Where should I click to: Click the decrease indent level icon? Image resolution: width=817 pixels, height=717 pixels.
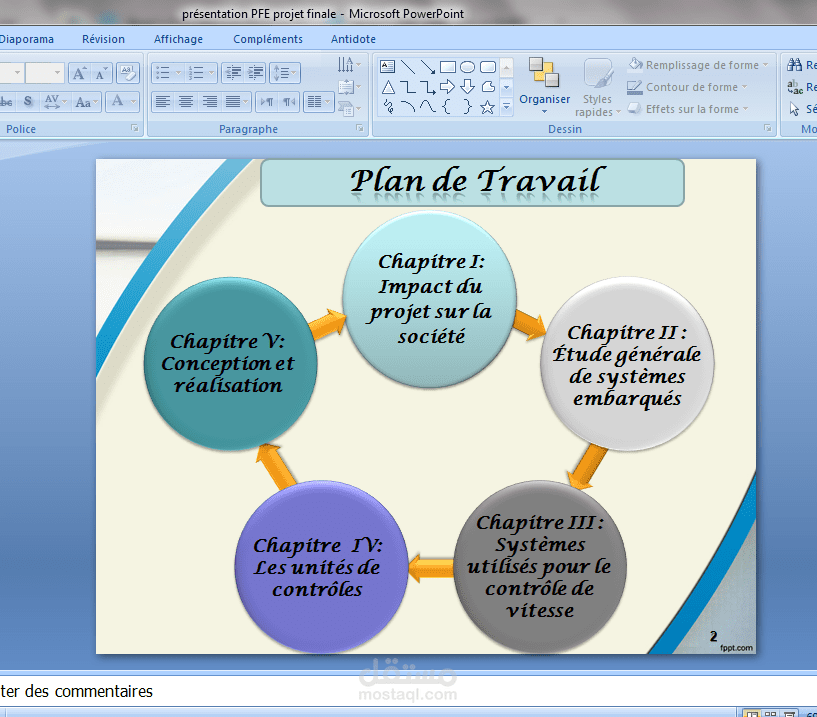click(x=233, y=73)
